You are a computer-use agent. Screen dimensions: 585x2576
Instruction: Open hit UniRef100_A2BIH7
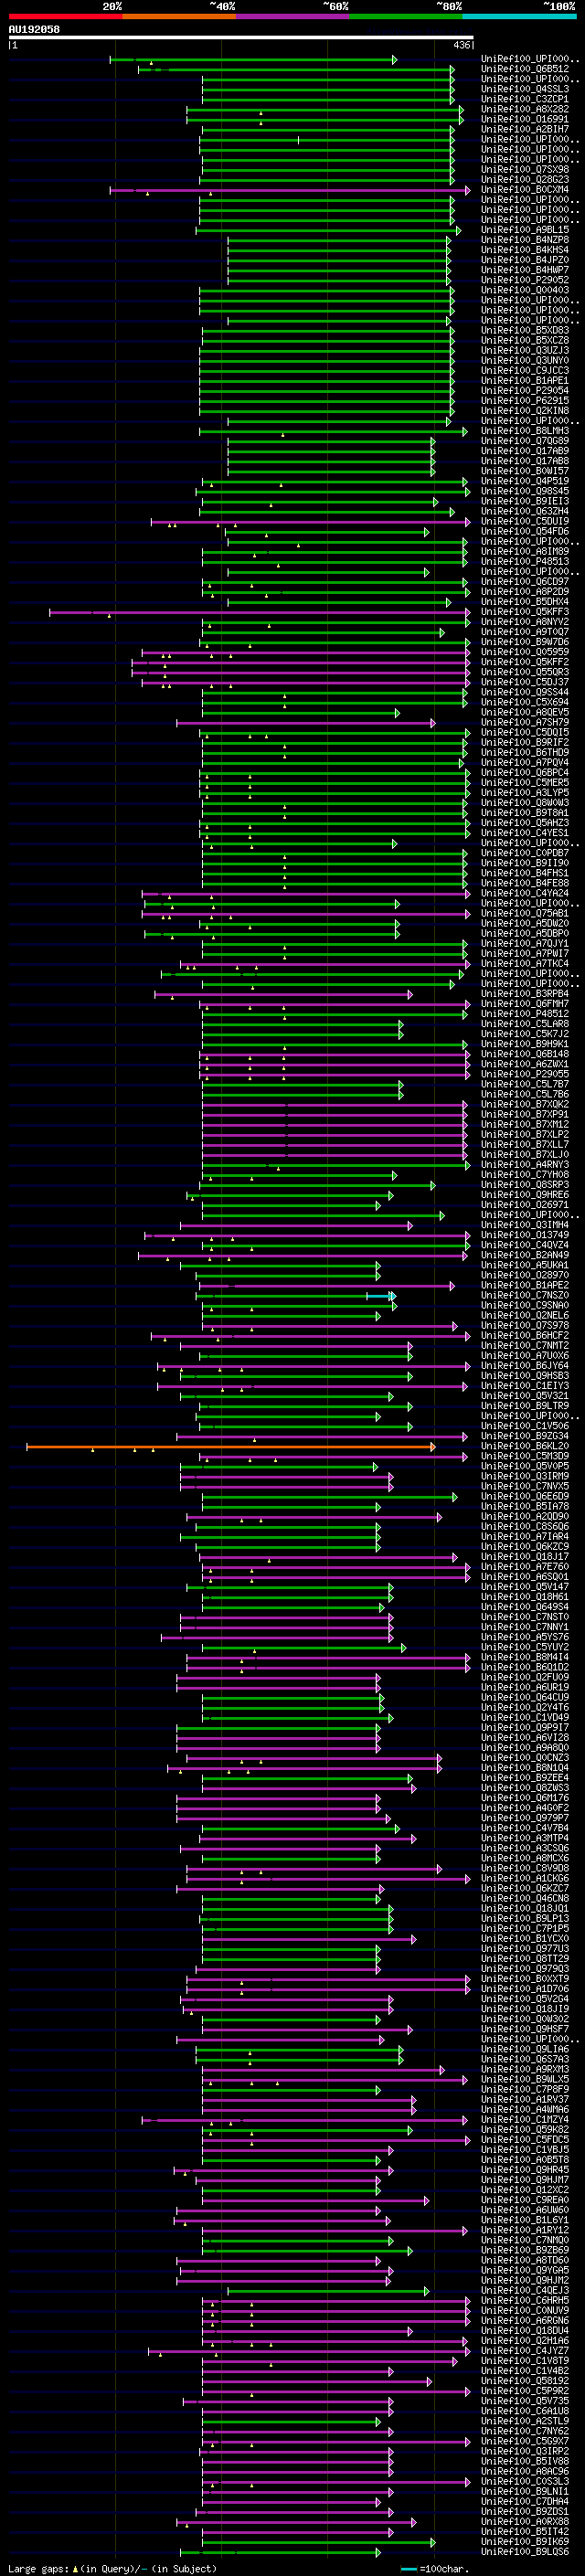coord(525,129)
